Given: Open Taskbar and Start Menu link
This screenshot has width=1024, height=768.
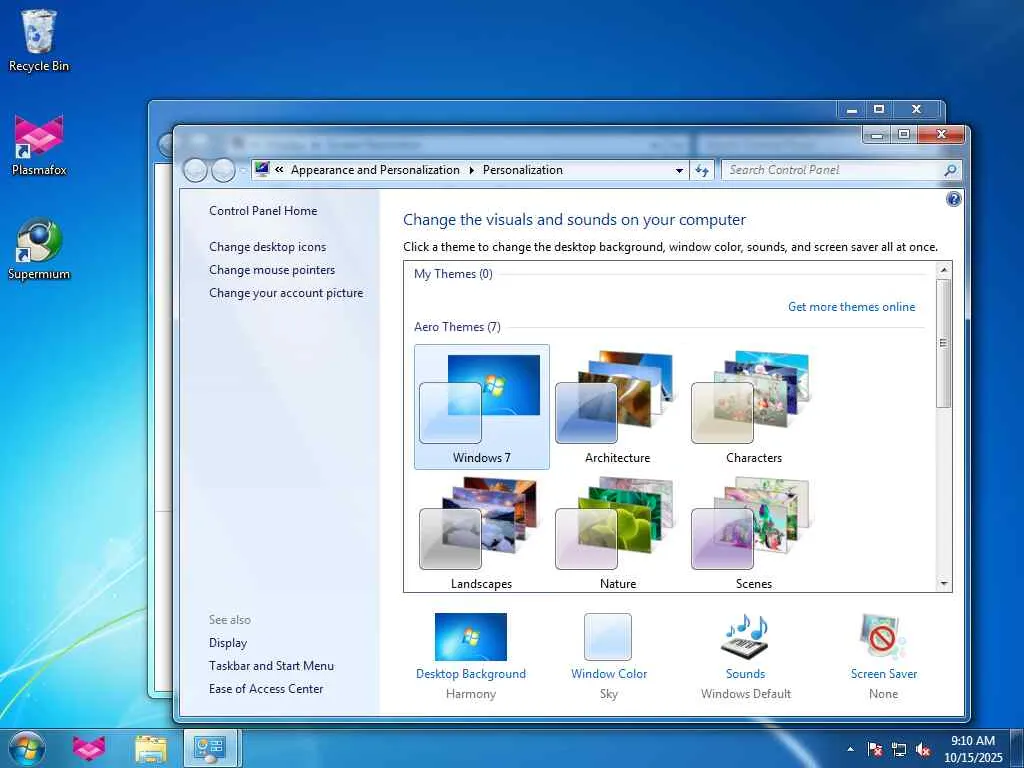Looking at the screenshot, I should coord(271,666).
